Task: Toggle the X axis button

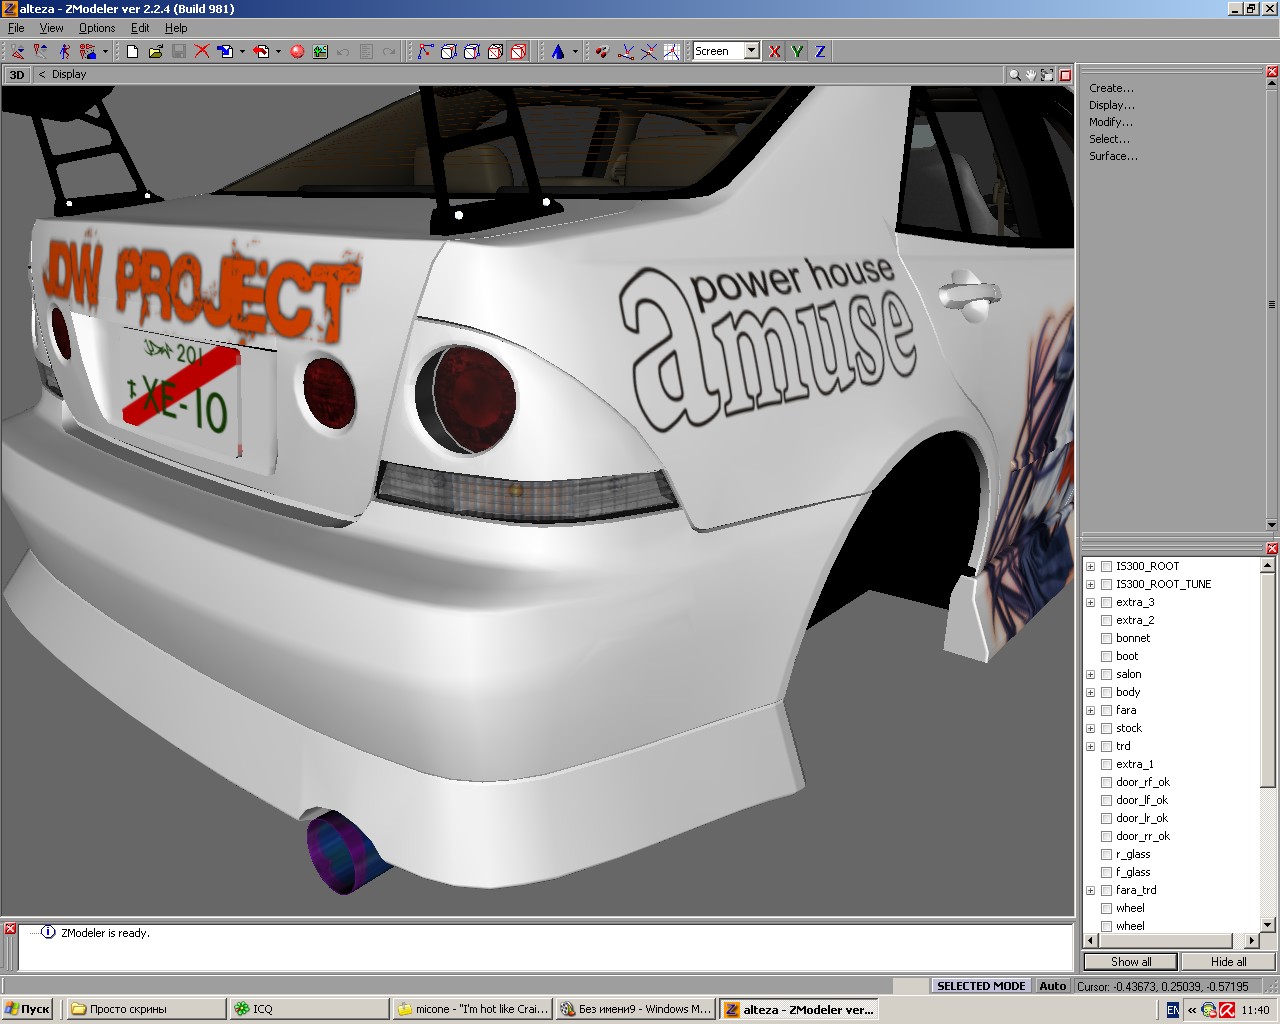Action: 774,51
